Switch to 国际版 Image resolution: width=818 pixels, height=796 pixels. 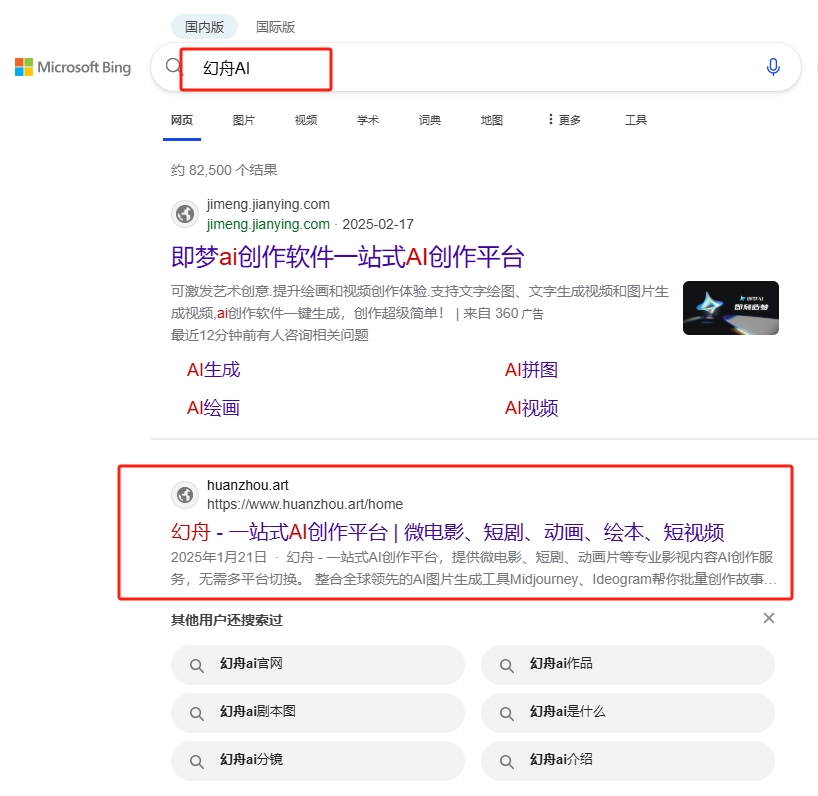pyautogui.click(x=274, y=26)
